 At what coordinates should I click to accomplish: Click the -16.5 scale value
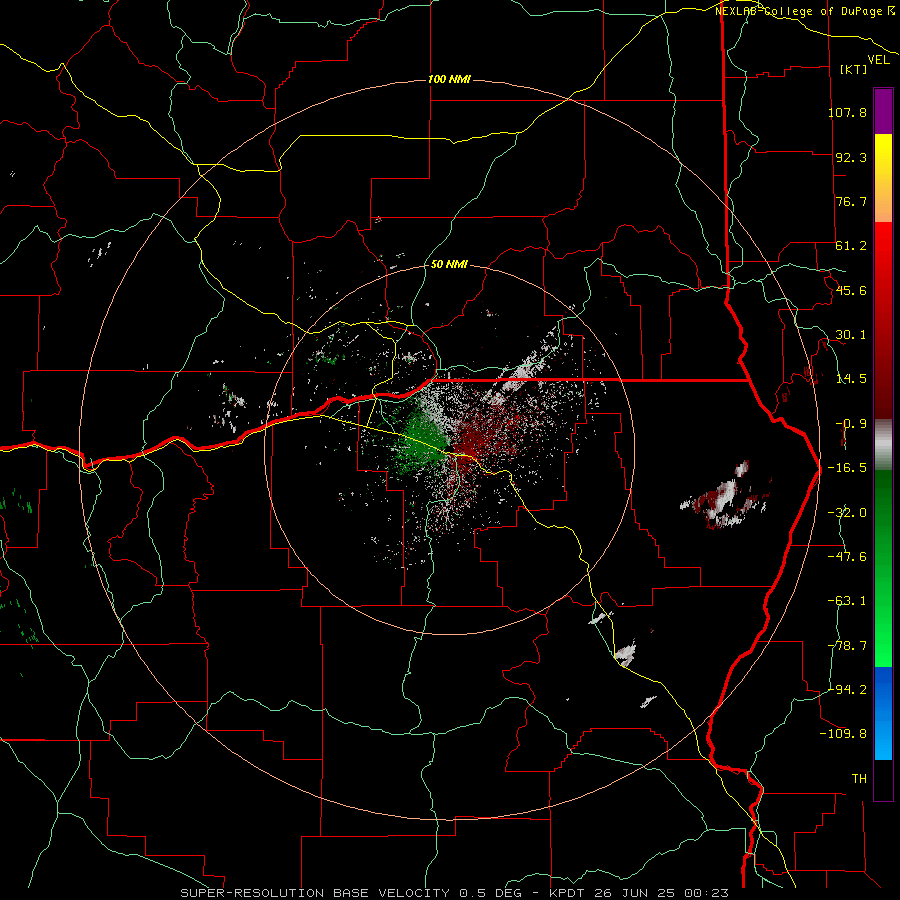pos(847,468)
